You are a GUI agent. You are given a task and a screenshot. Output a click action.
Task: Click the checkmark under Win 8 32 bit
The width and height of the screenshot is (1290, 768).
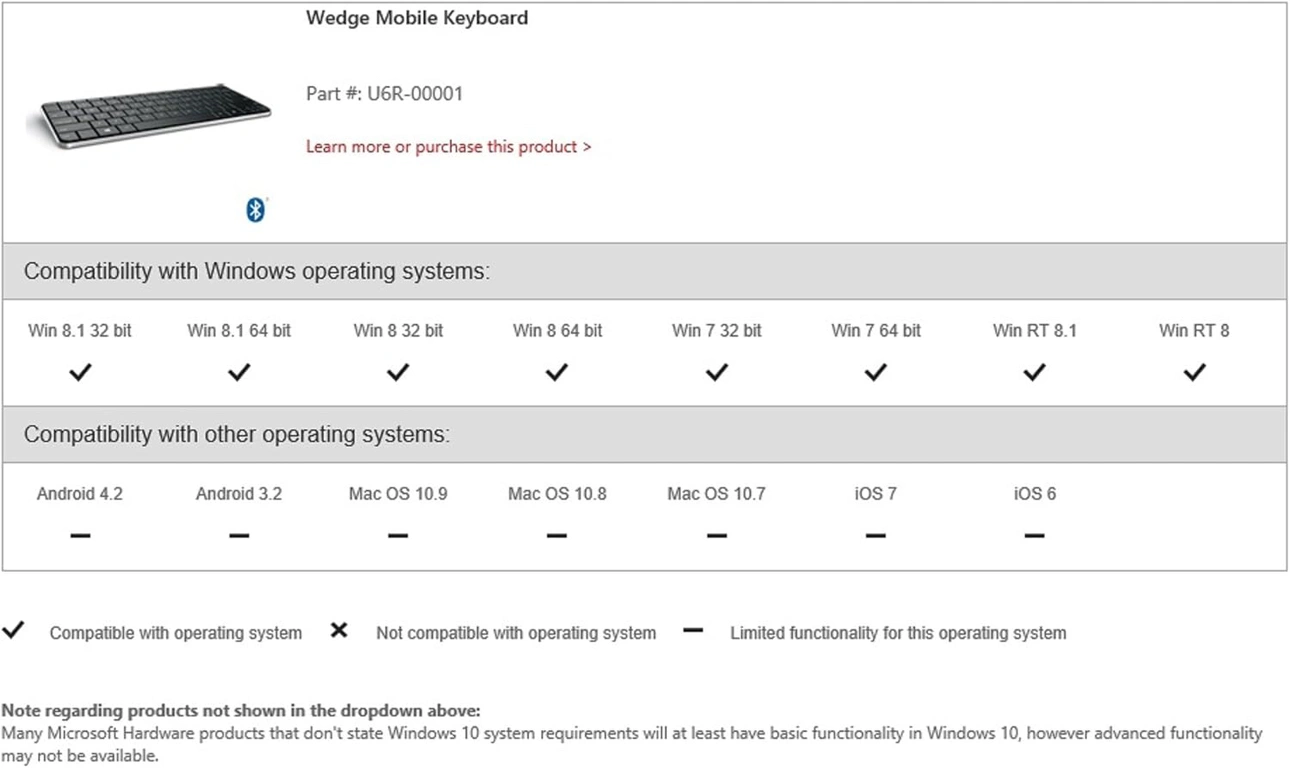click(398, 373)
